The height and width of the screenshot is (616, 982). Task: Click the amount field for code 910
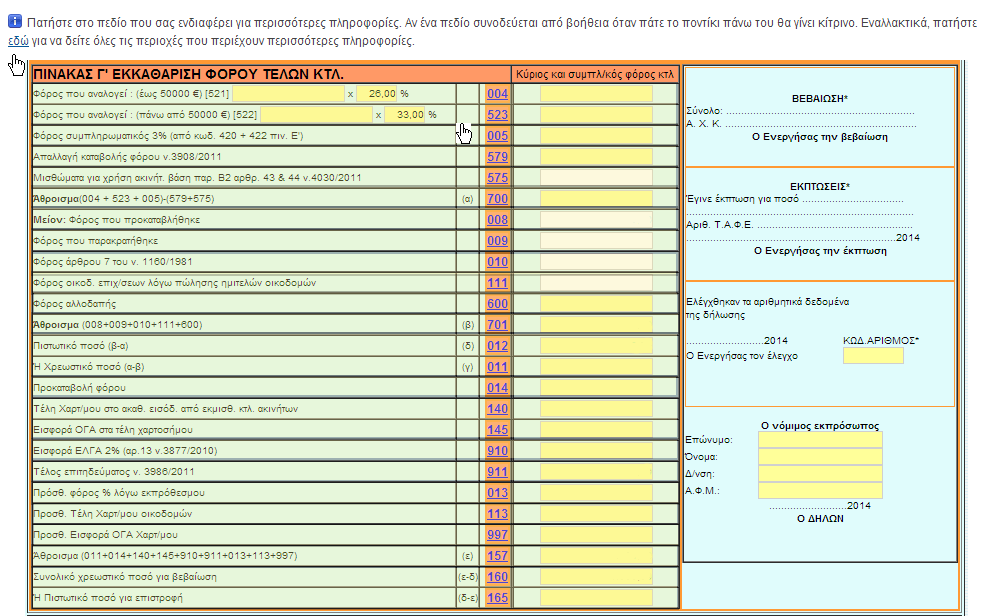coord(596,451)
